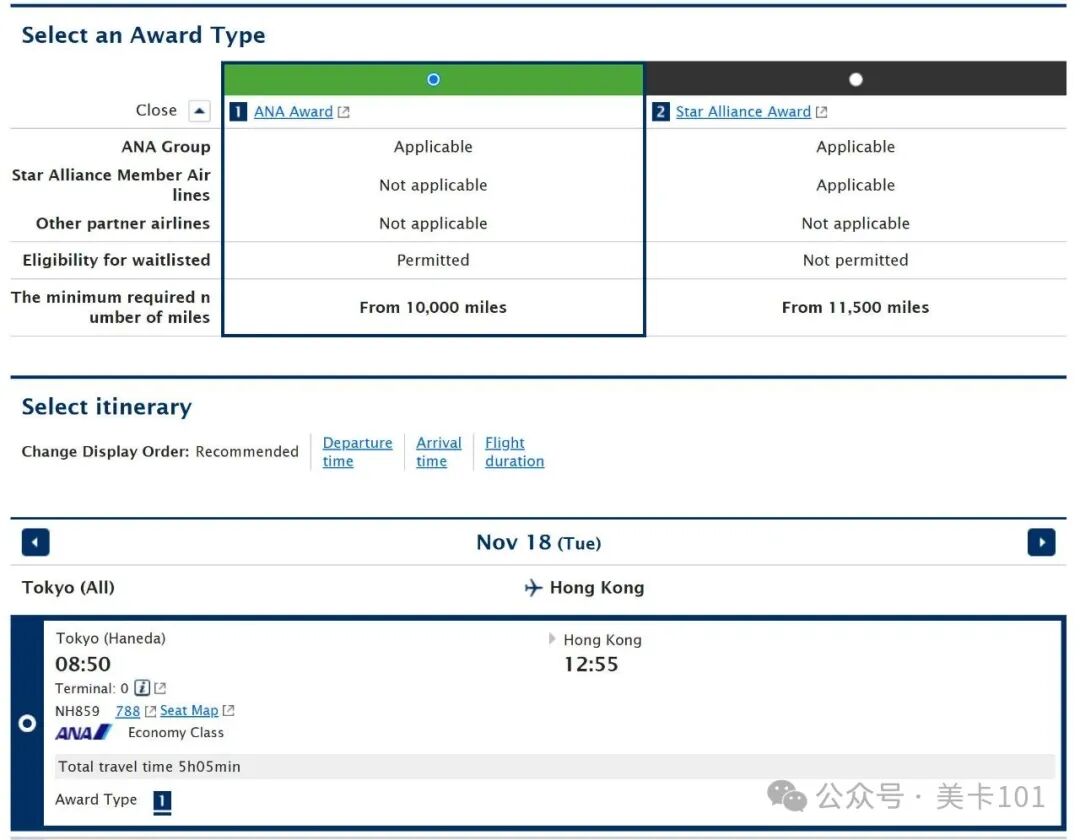Click number 2 badge beside Star Alliance Award

[x=660, y=112]
